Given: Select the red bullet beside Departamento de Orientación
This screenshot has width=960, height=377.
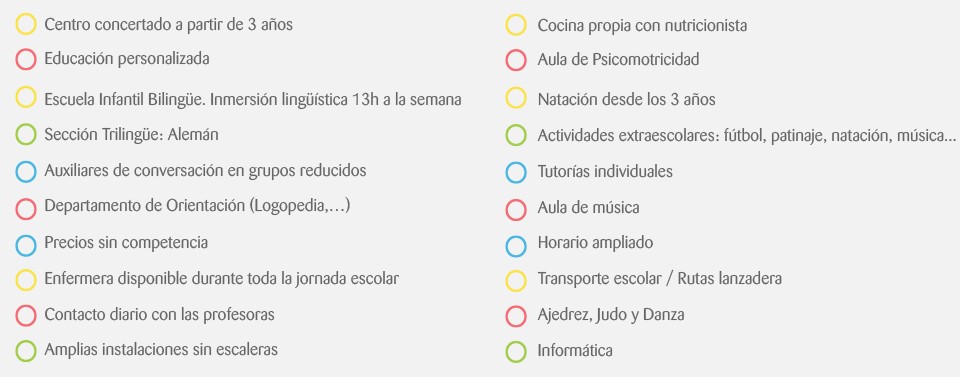Looking at the screenshot, I should (26, 209).
